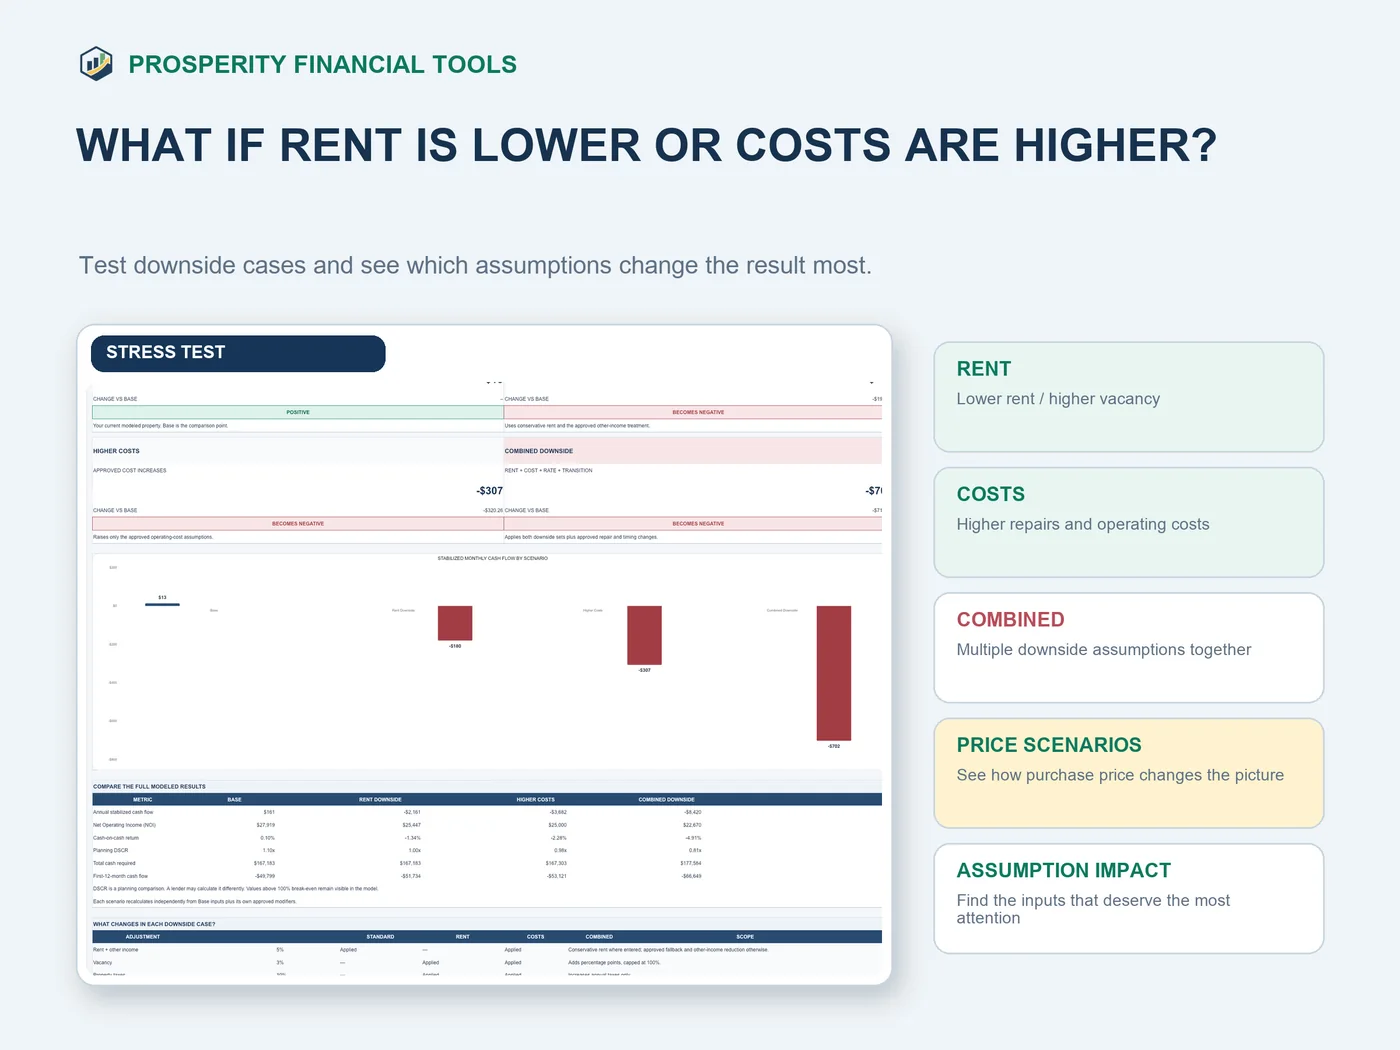Select the First-12-month cash flow row label

point(120,876)
